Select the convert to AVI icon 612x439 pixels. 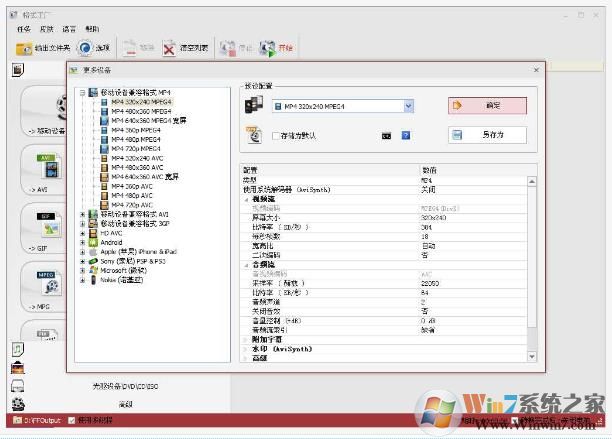[47, 166]
